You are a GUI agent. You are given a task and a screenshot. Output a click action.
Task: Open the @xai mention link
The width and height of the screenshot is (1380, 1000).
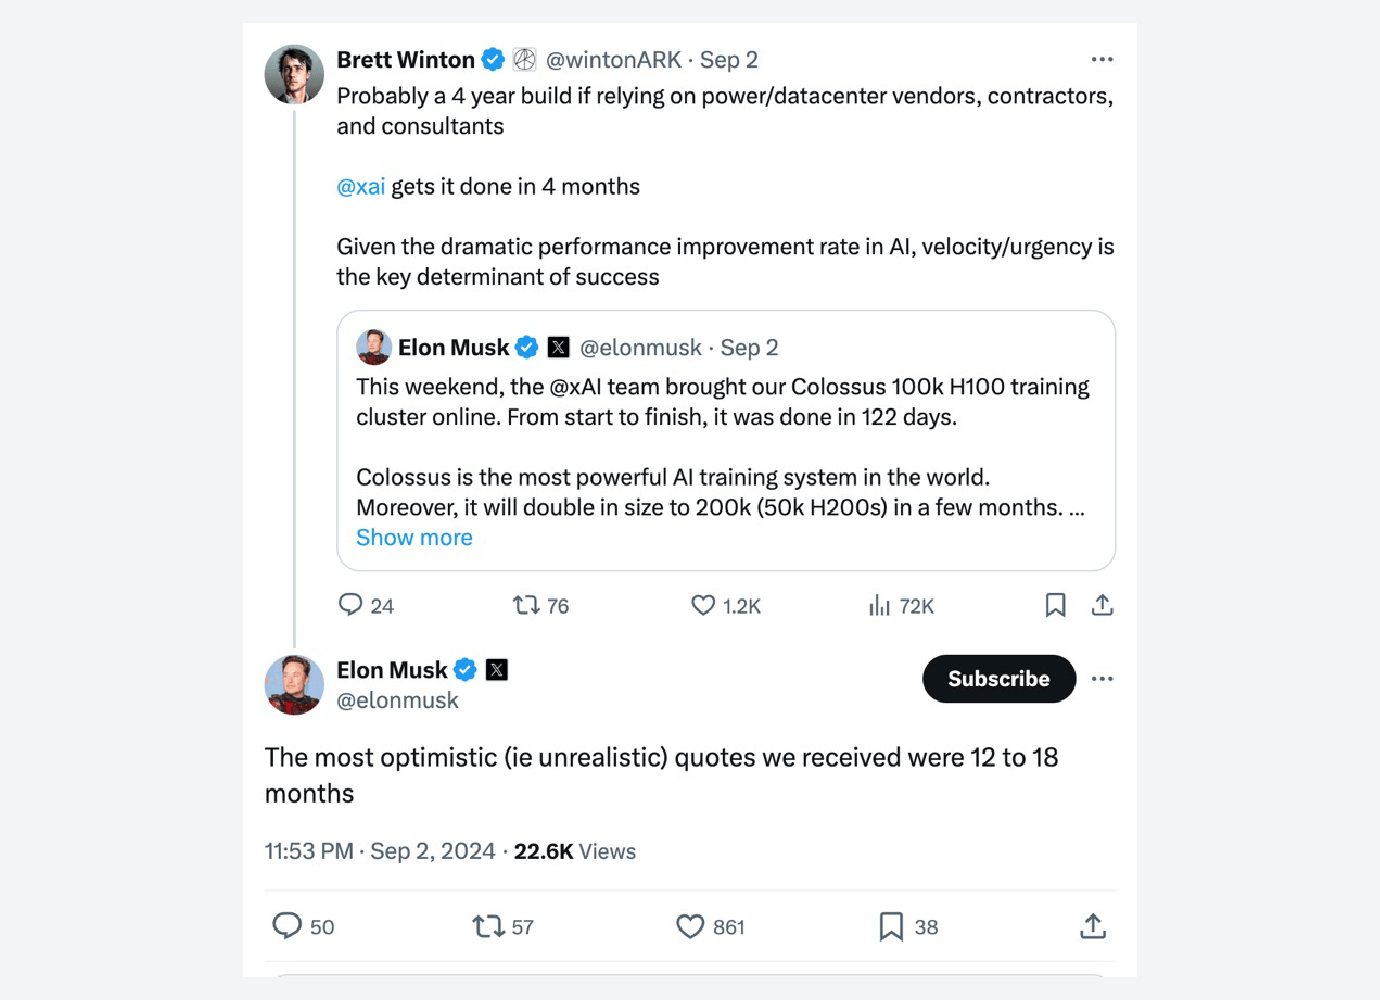tap(361, 187)
